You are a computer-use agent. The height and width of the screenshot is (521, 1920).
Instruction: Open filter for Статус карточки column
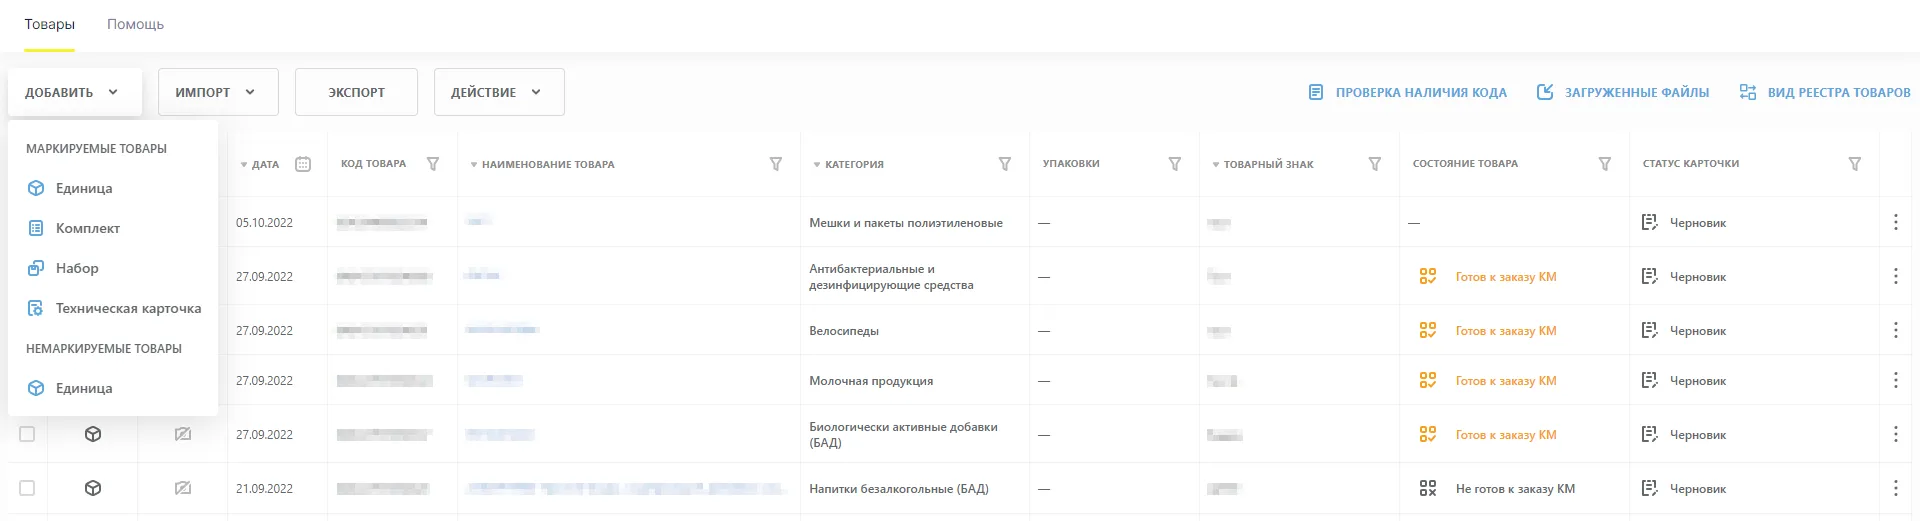pos(1854,164)
